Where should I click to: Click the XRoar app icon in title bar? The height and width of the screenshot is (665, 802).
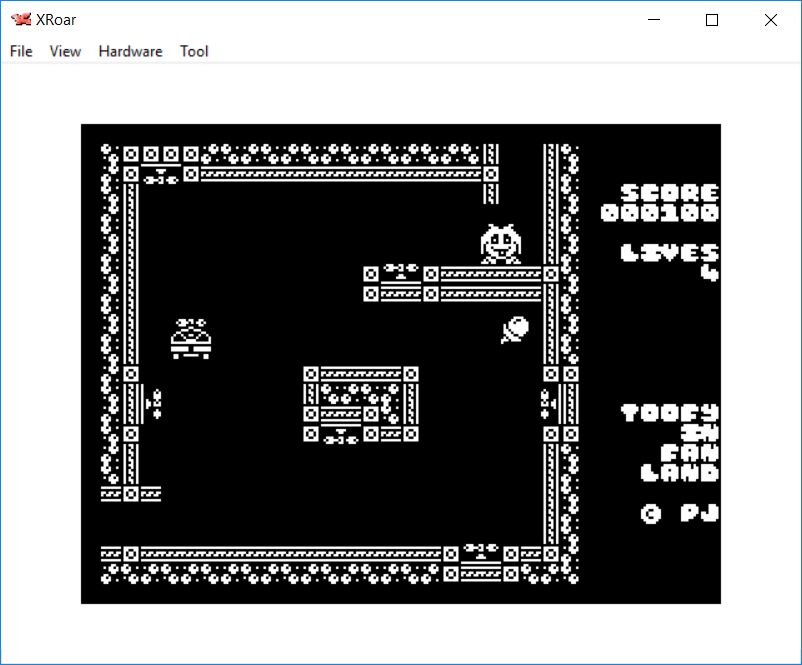click(21, 20)
